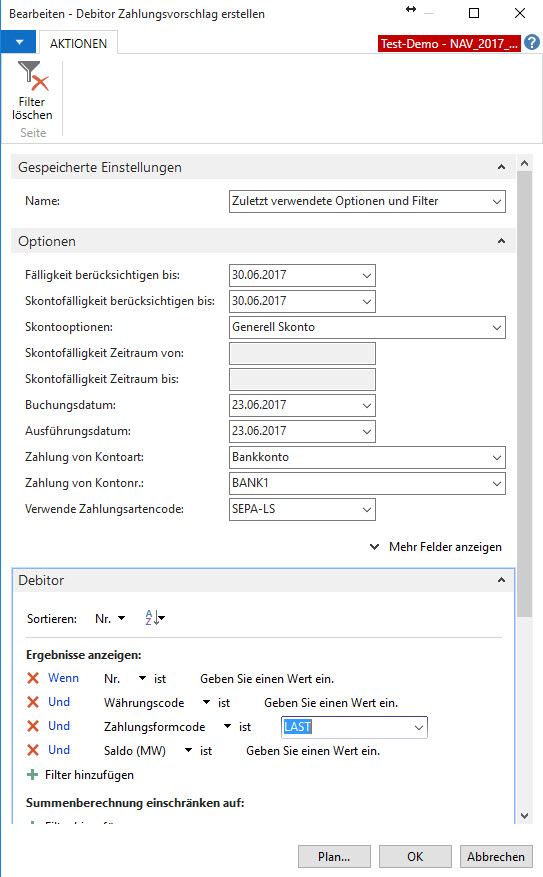Switch to the AKTIONEN tab
Viewport: 543px width, 877px height.
(78, 44)
